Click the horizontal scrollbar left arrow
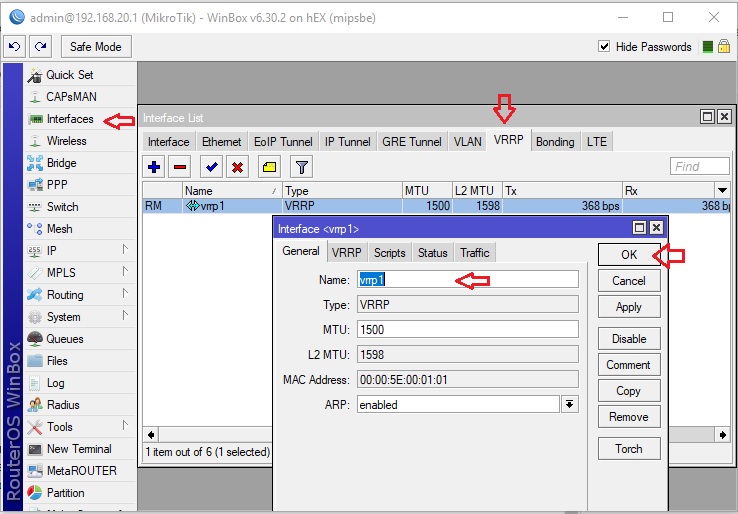The width and height of the screenshot is (738, 514). click(151, 434)
